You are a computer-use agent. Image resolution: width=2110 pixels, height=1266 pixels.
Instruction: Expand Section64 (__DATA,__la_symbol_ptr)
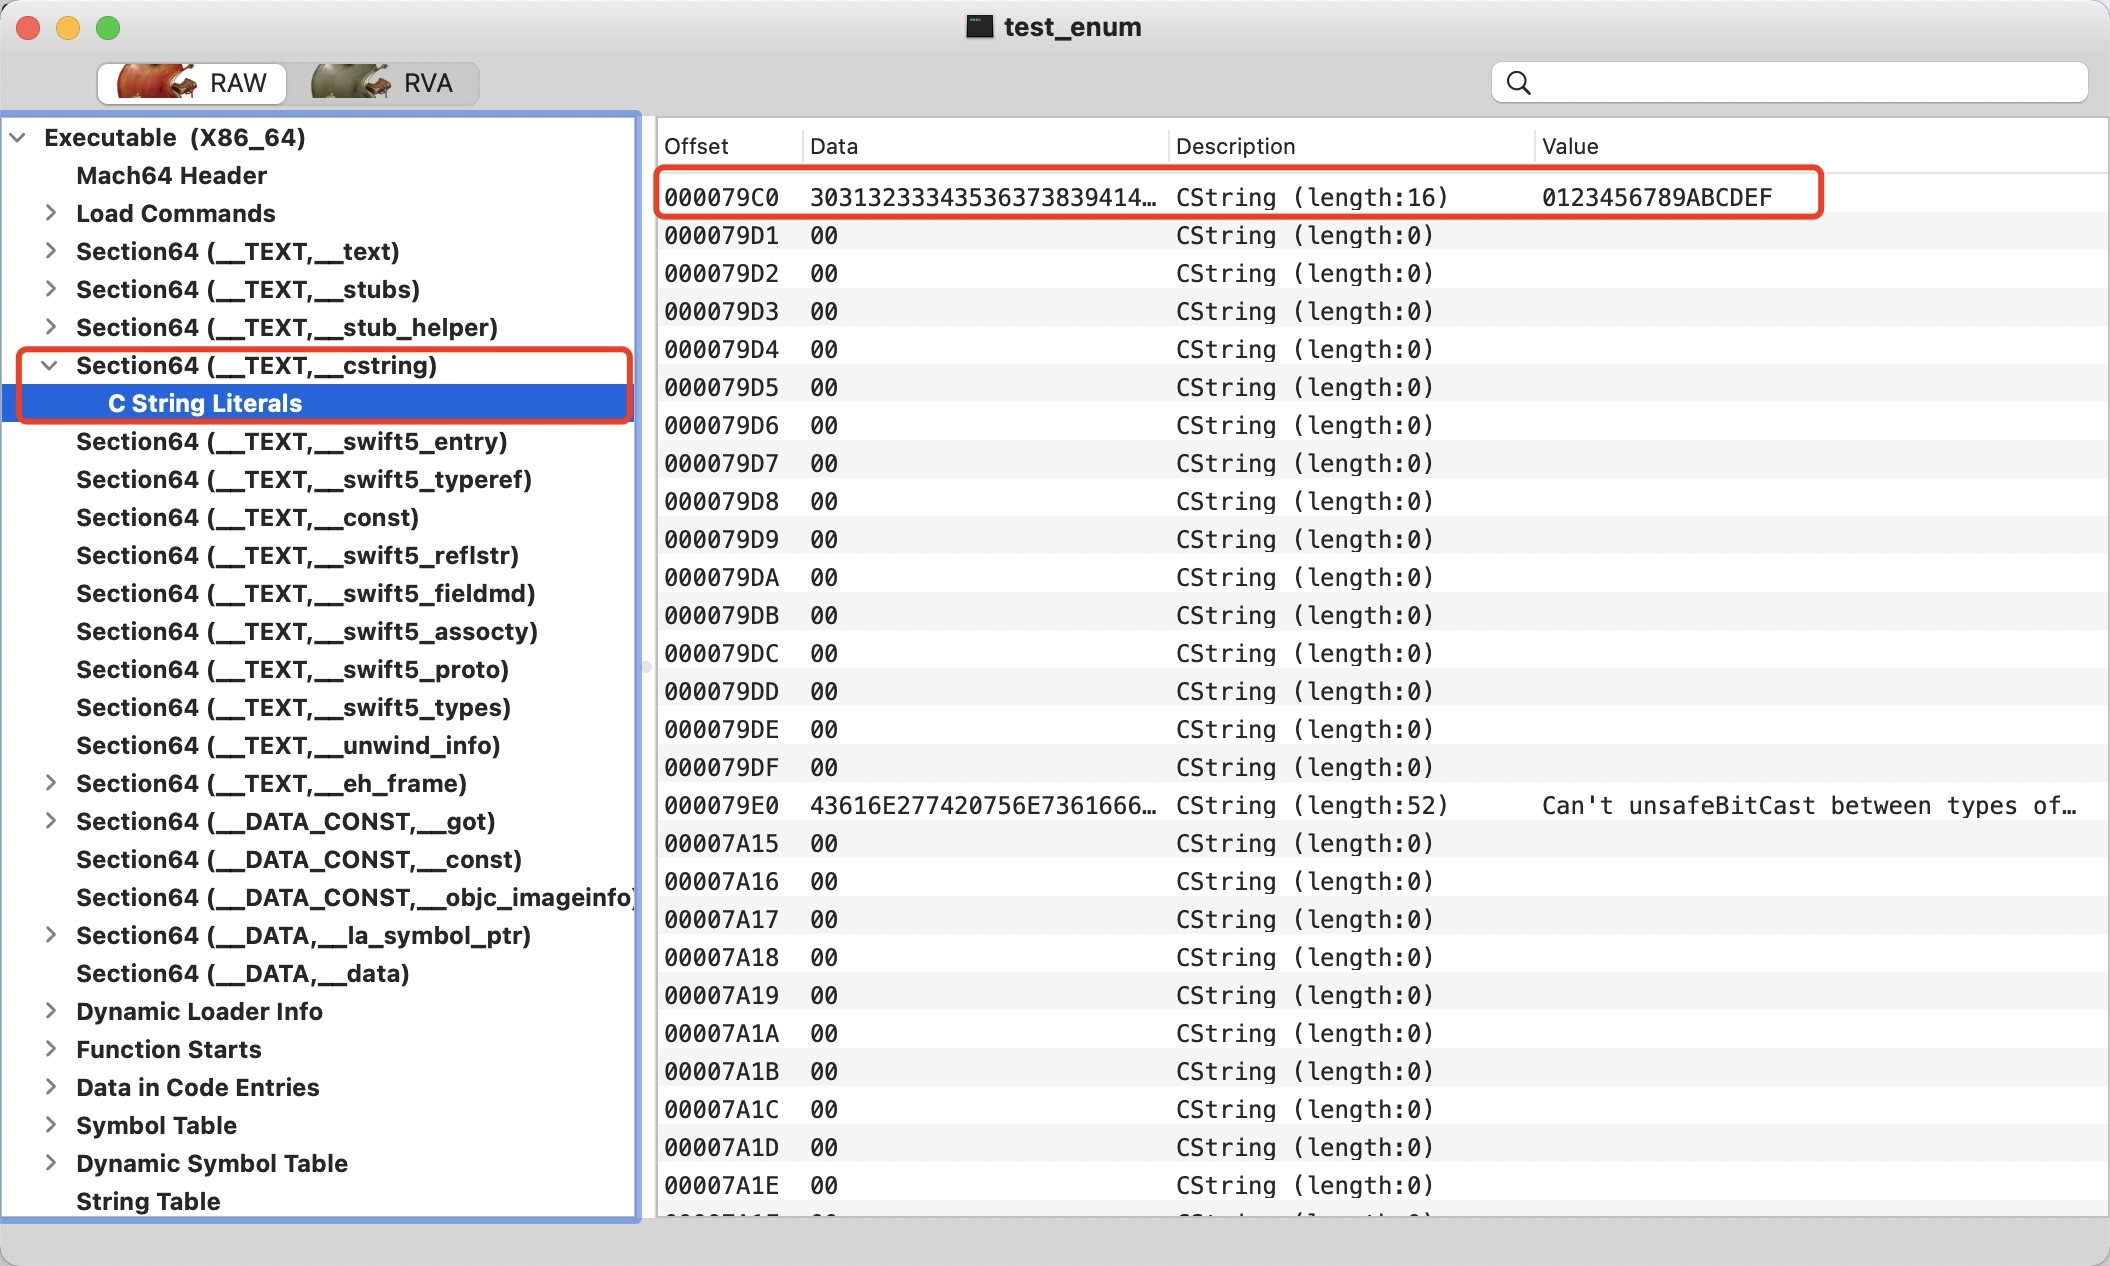coord(50,935)
